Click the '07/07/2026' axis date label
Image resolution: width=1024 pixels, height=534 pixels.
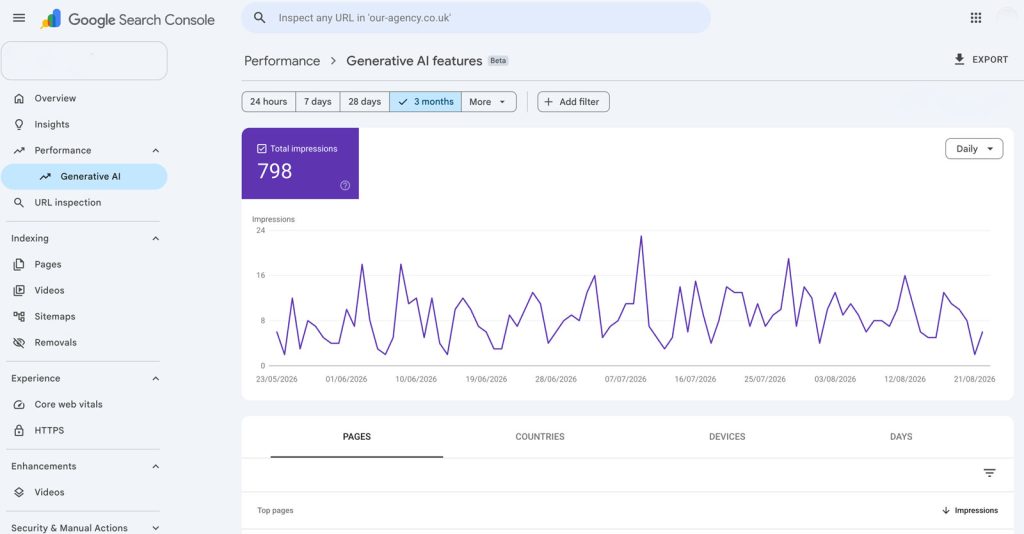pyautogui.click(x=626, y=379)
